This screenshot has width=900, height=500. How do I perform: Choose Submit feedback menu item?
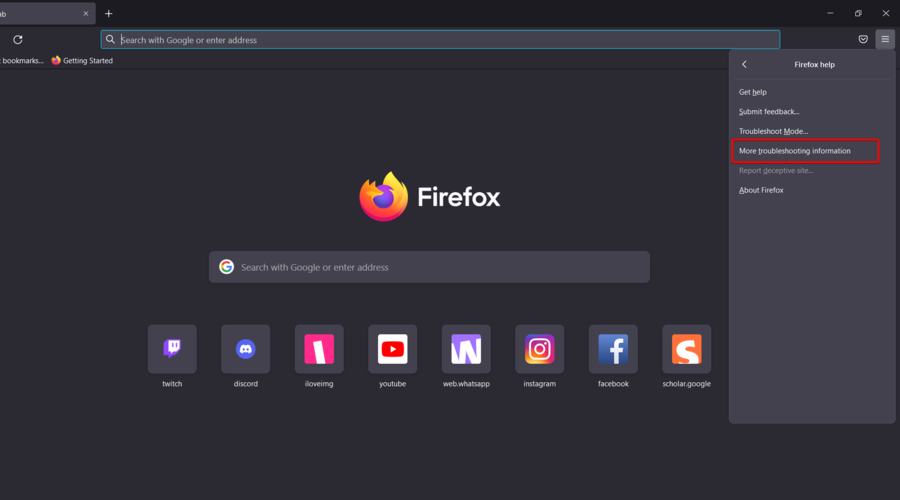click(812, 111)
